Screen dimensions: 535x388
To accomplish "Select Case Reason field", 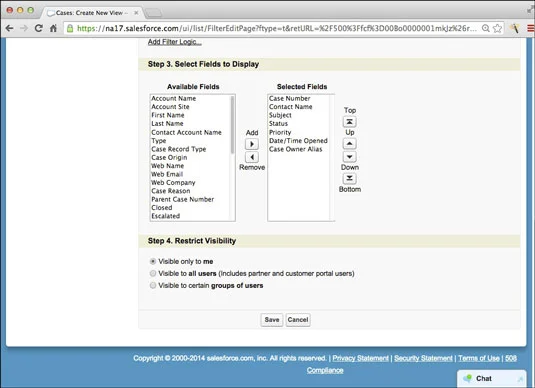I will point(171,191).
